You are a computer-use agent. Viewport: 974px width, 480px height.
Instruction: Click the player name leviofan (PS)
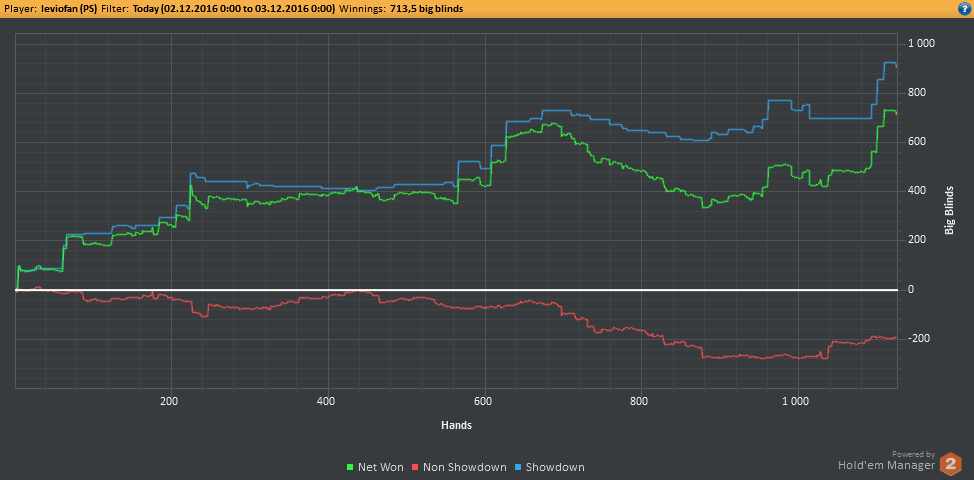(x=69, y=8)
